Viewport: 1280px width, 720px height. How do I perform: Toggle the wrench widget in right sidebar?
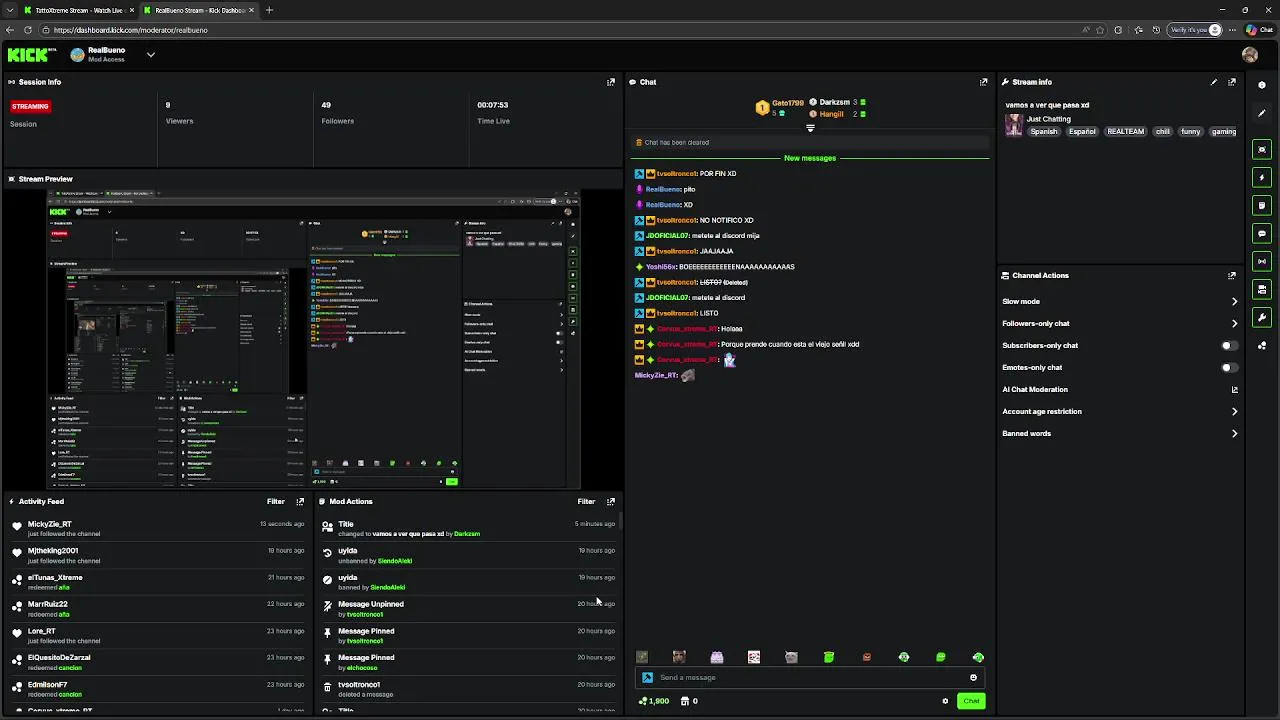click(x=1262, y=317)
